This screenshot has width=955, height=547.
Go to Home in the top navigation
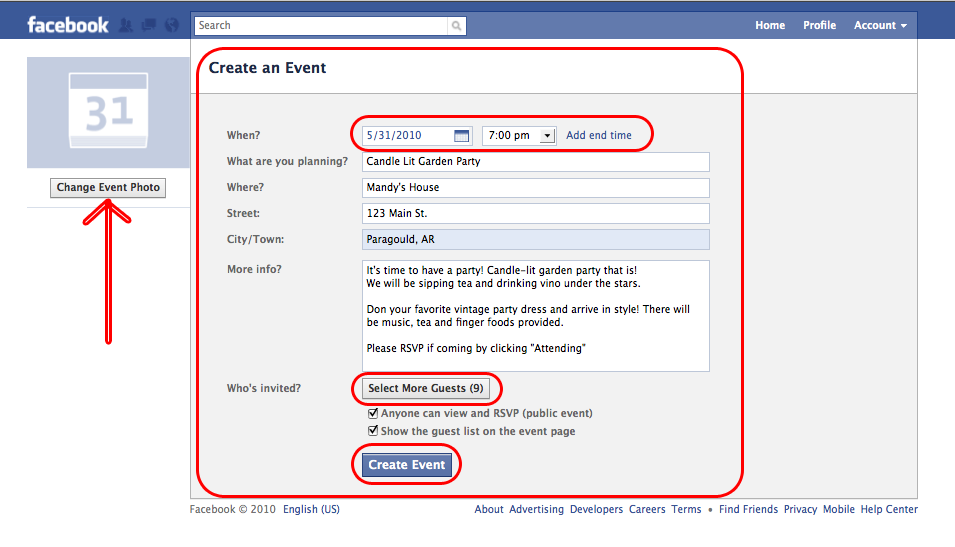tap(770, 25)
